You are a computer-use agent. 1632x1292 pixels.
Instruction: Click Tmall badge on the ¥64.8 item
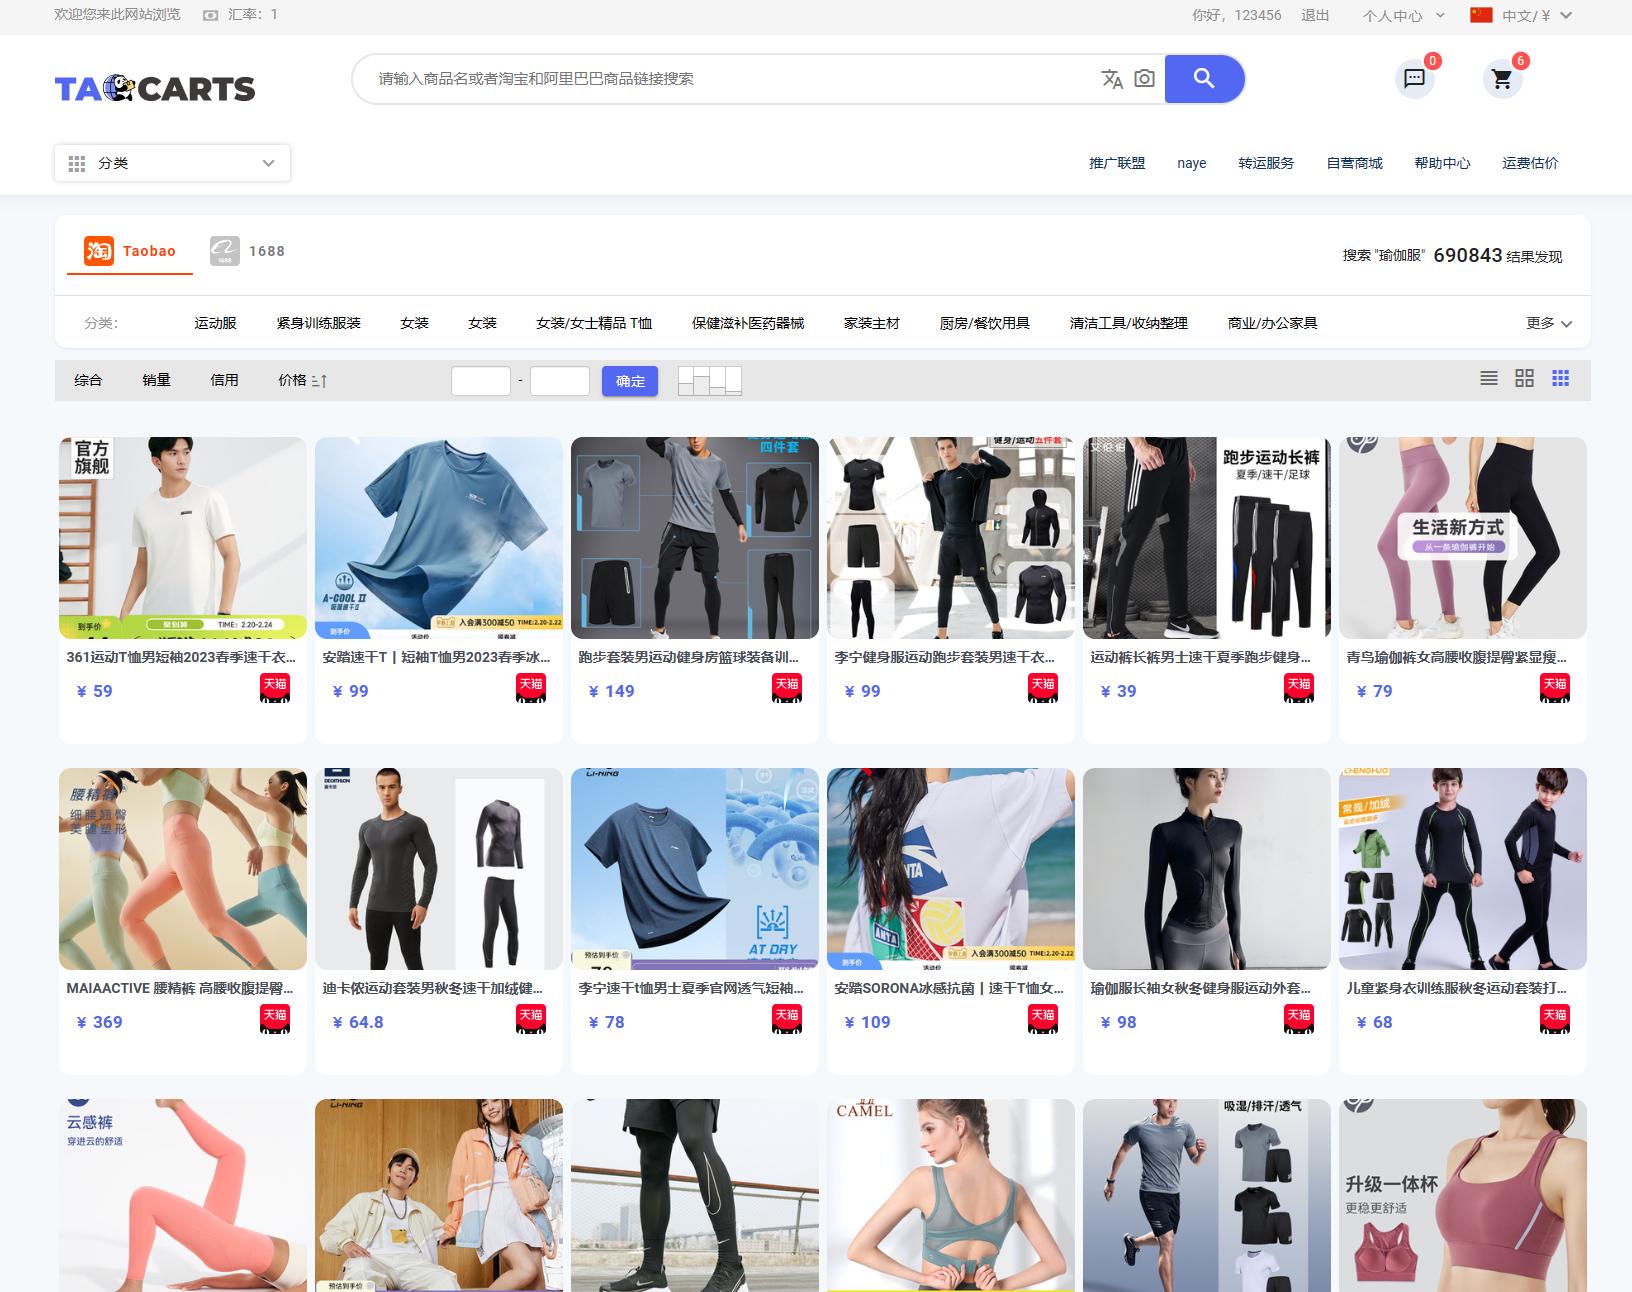[531, 1020]
